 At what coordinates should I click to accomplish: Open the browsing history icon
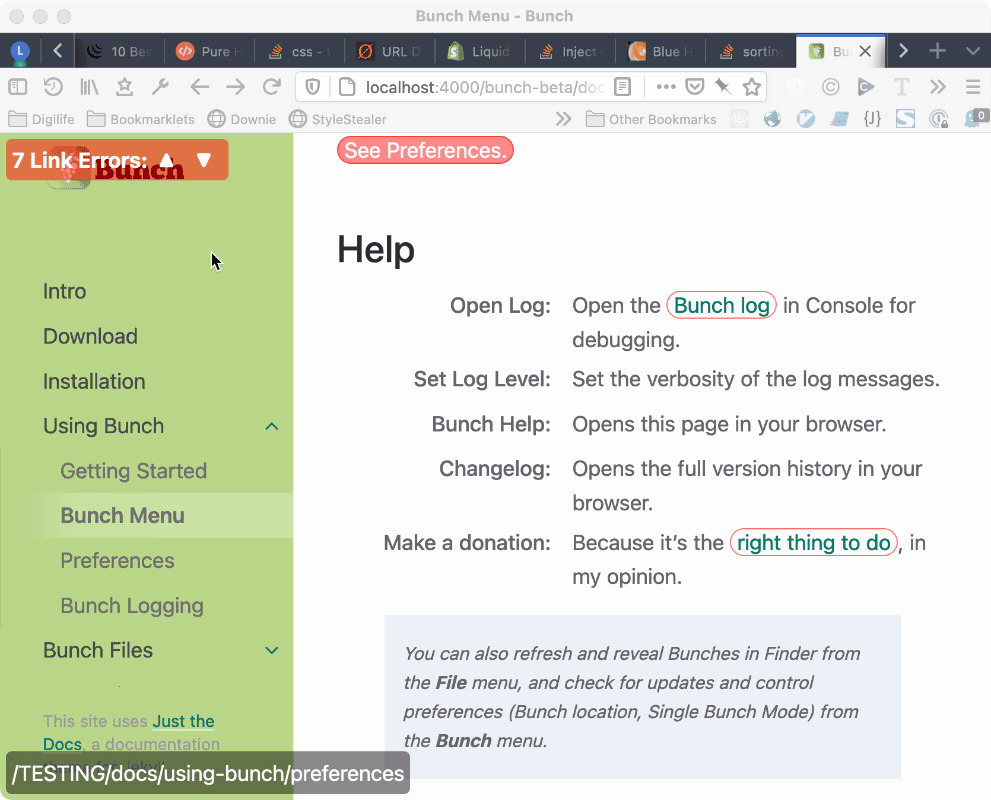(x=53, y=87)
